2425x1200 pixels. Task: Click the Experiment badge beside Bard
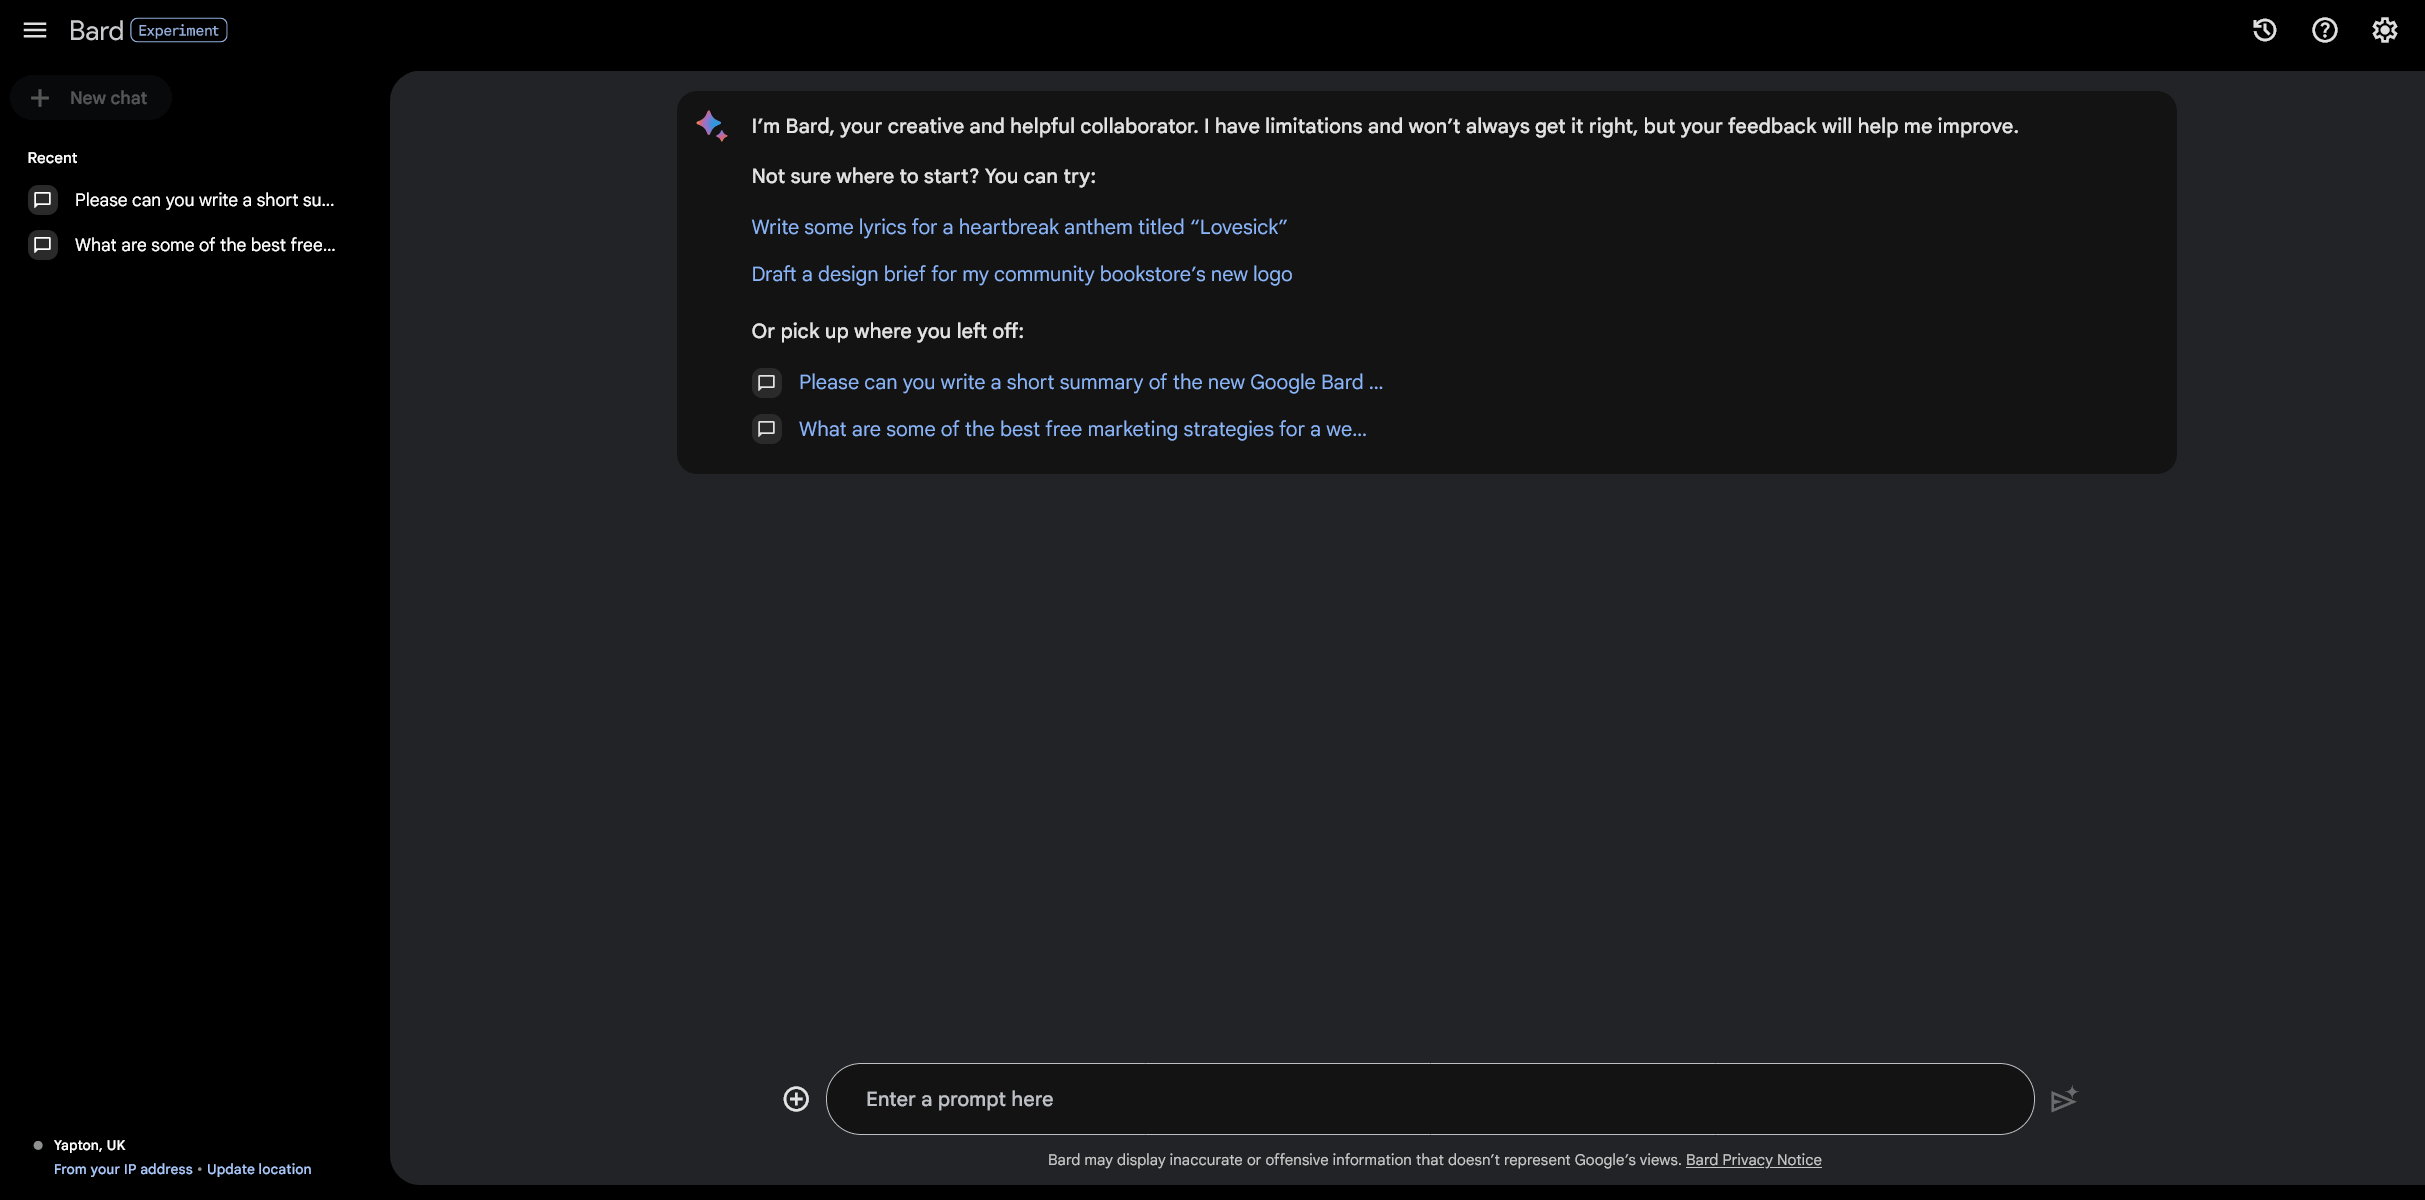(x=177, y=30)
